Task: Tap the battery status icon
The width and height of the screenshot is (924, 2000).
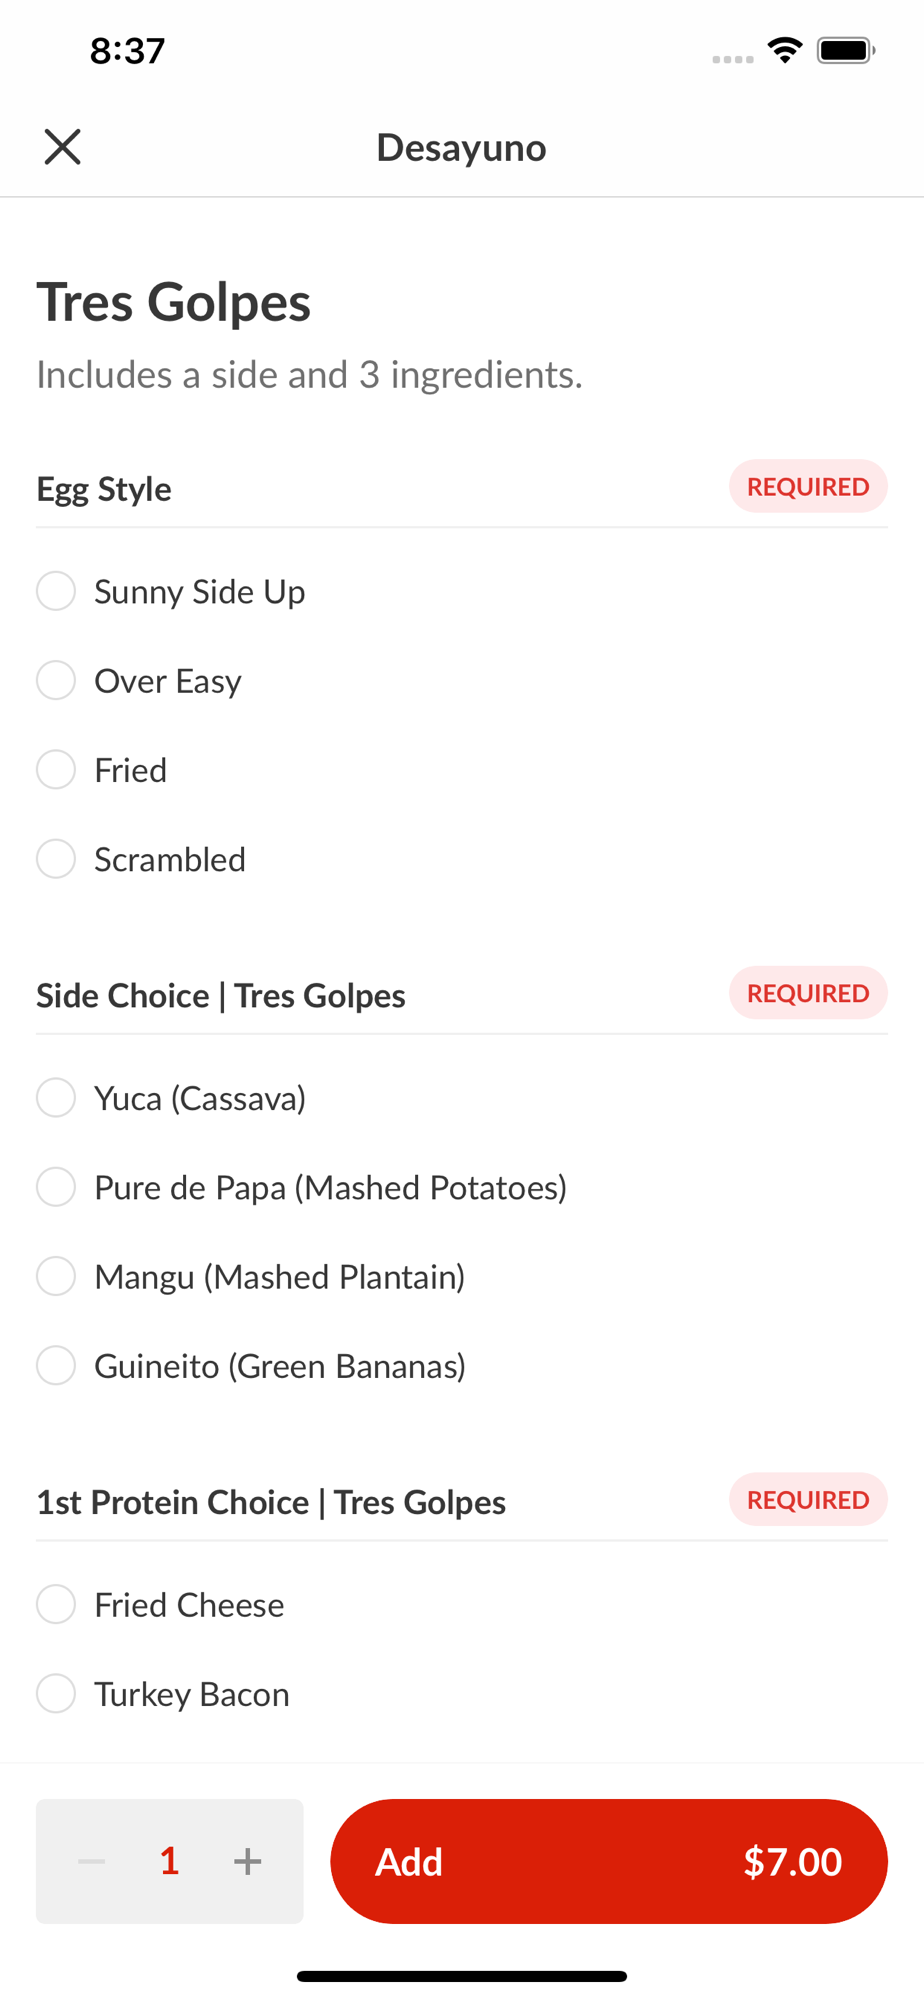Action: 846,50
